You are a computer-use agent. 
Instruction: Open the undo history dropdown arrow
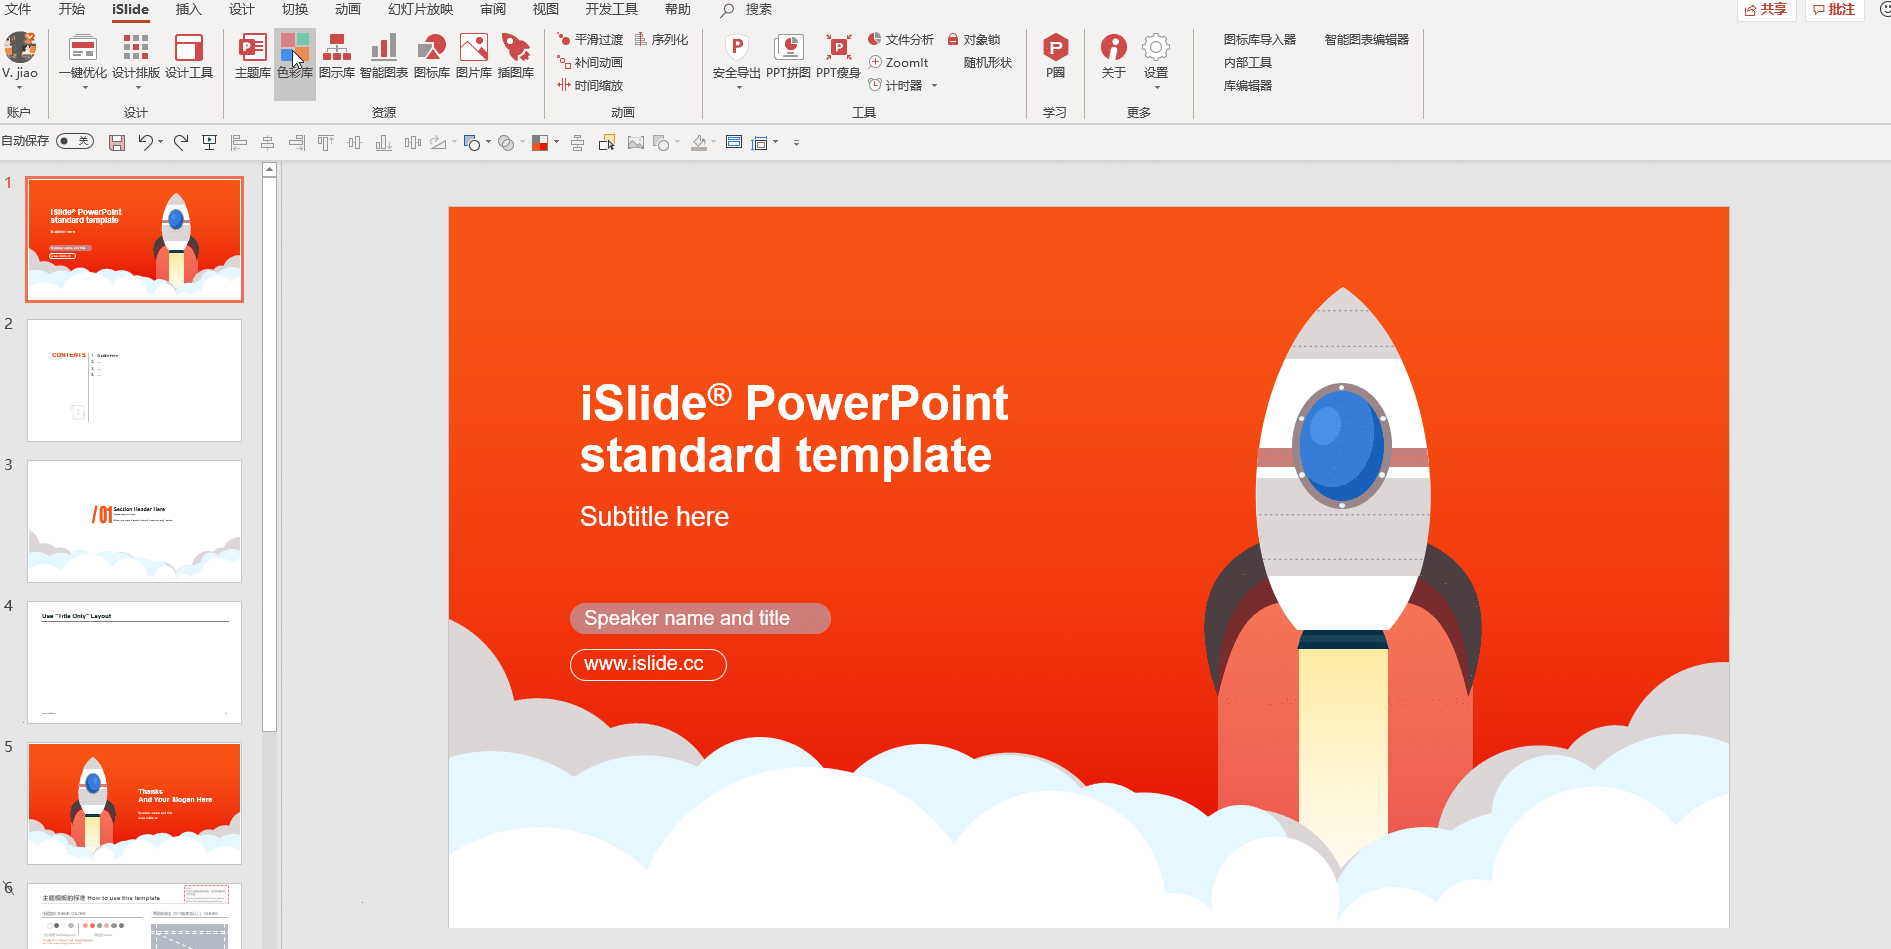[x=160, y=143]
